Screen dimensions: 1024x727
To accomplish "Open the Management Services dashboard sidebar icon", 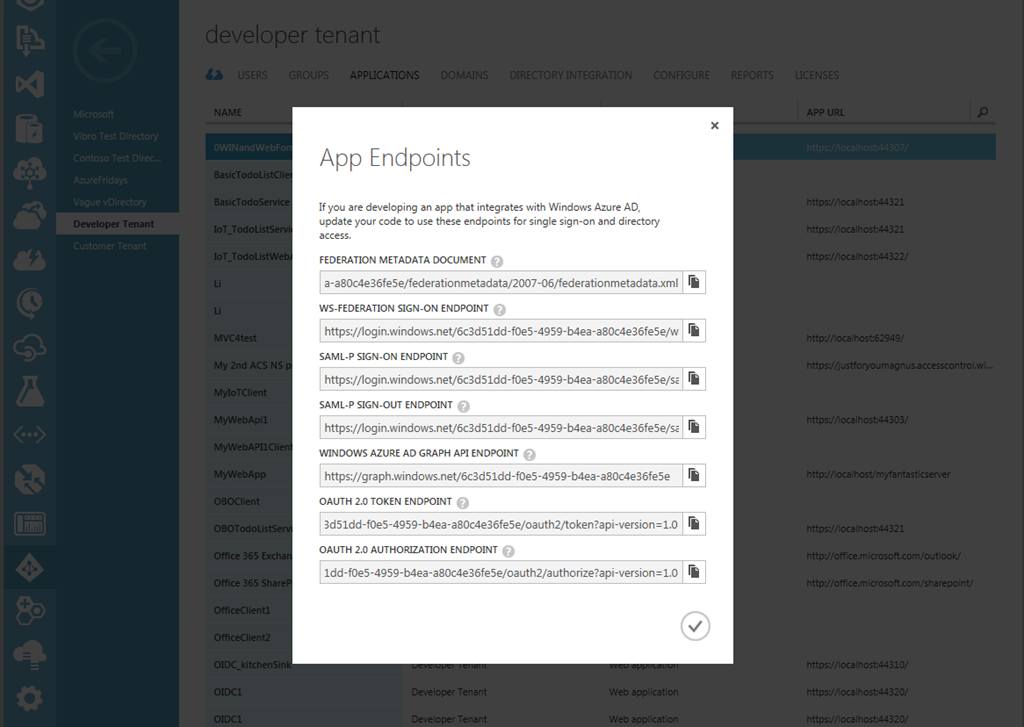I will 29,523.
